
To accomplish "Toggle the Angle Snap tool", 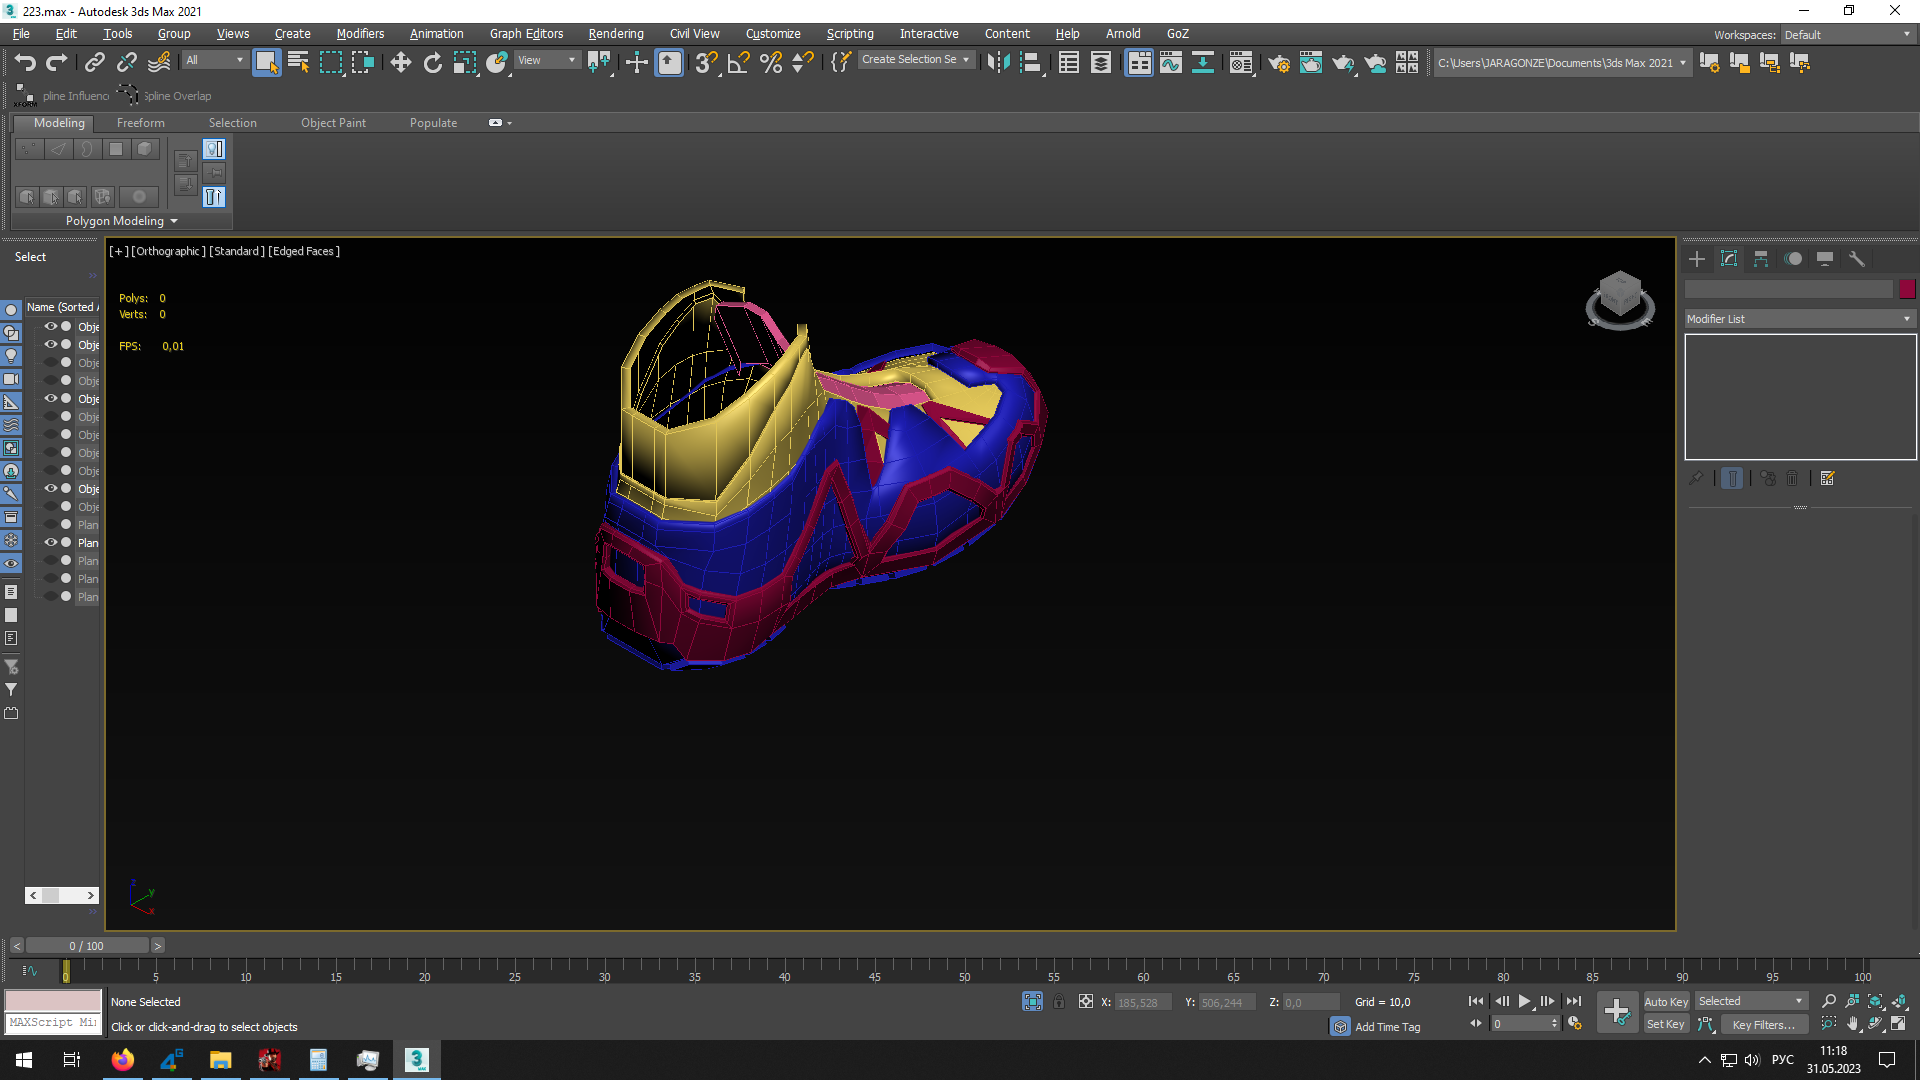I will (739, 63).
